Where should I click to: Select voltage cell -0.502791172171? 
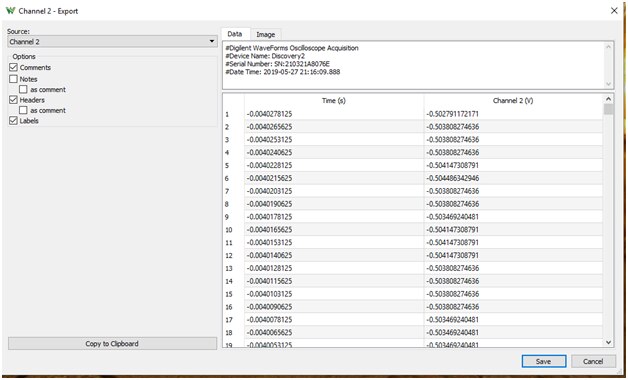[x=513, y=114]
